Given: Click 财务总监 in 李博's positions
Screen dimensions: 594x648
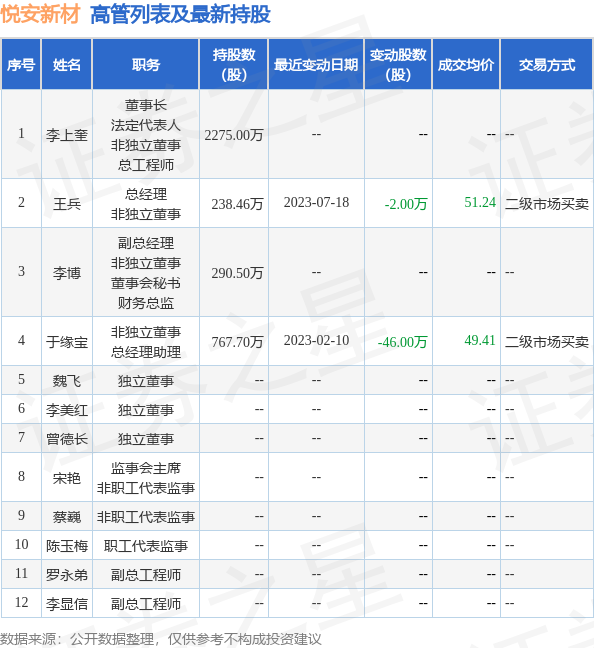Looking at the screenshot, I should tap(146, 303).
